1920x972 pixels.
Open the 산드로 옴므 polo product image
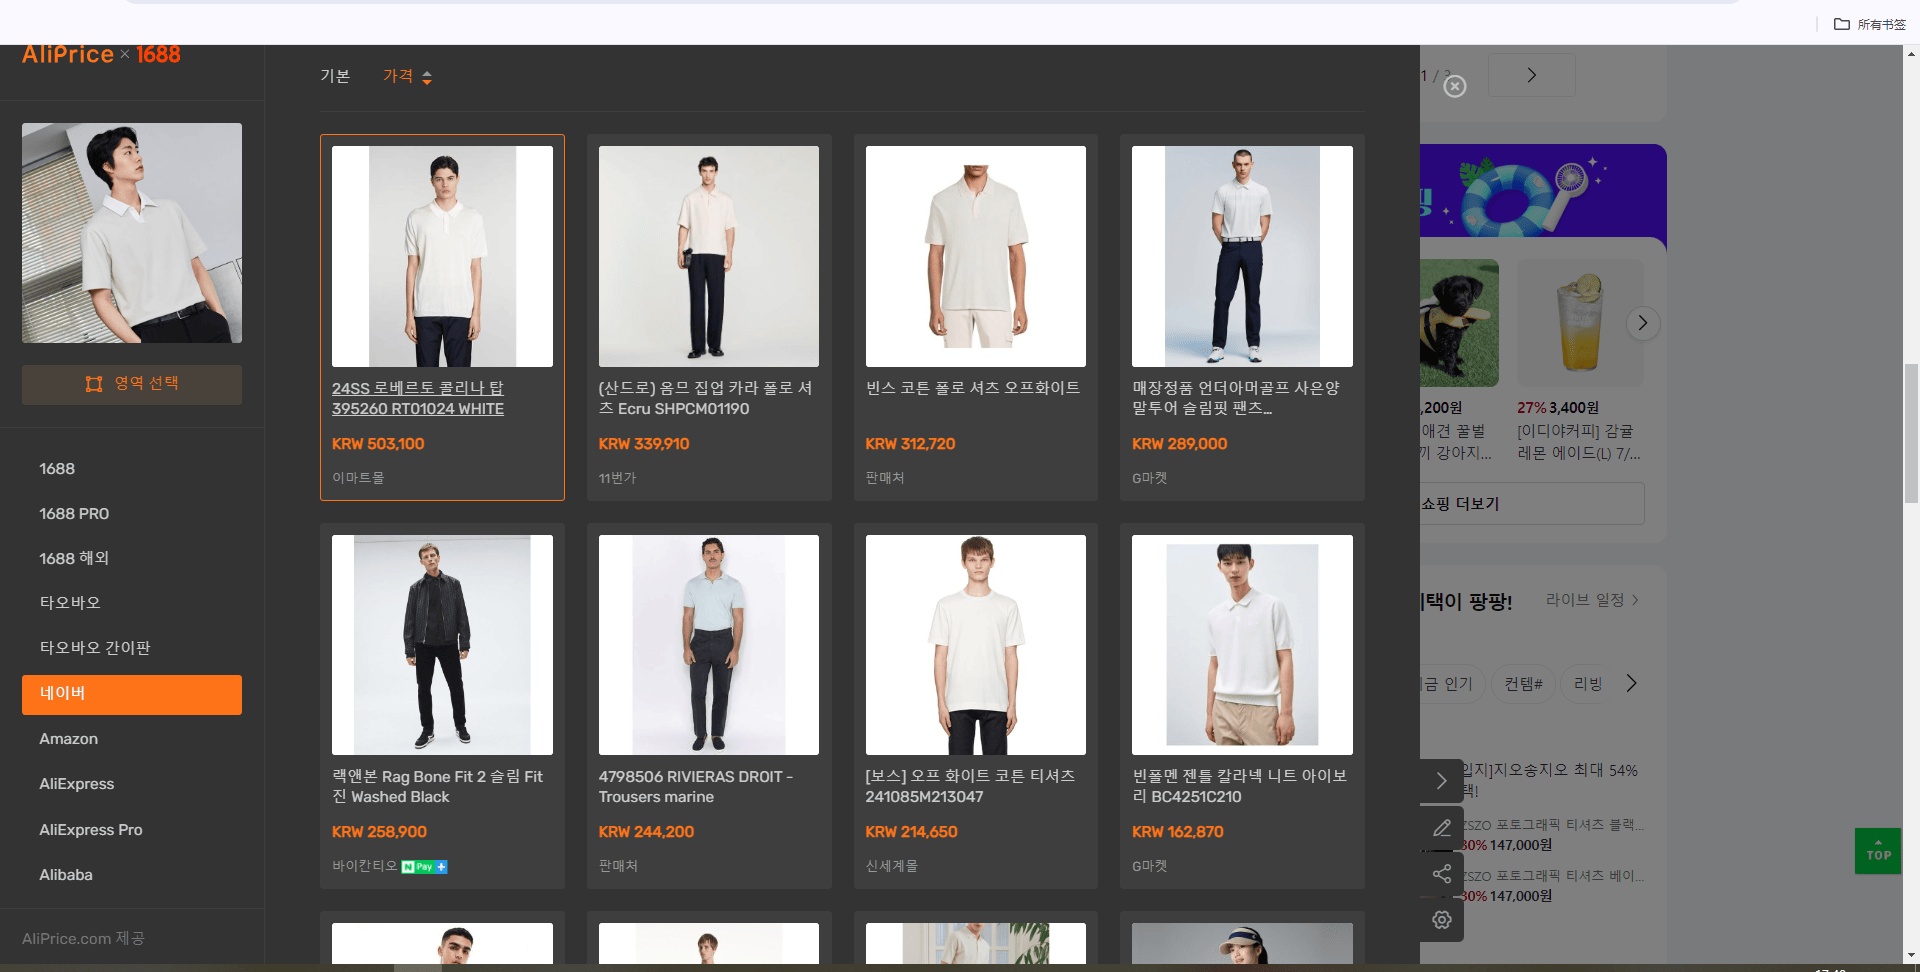(x=709, y=256)
